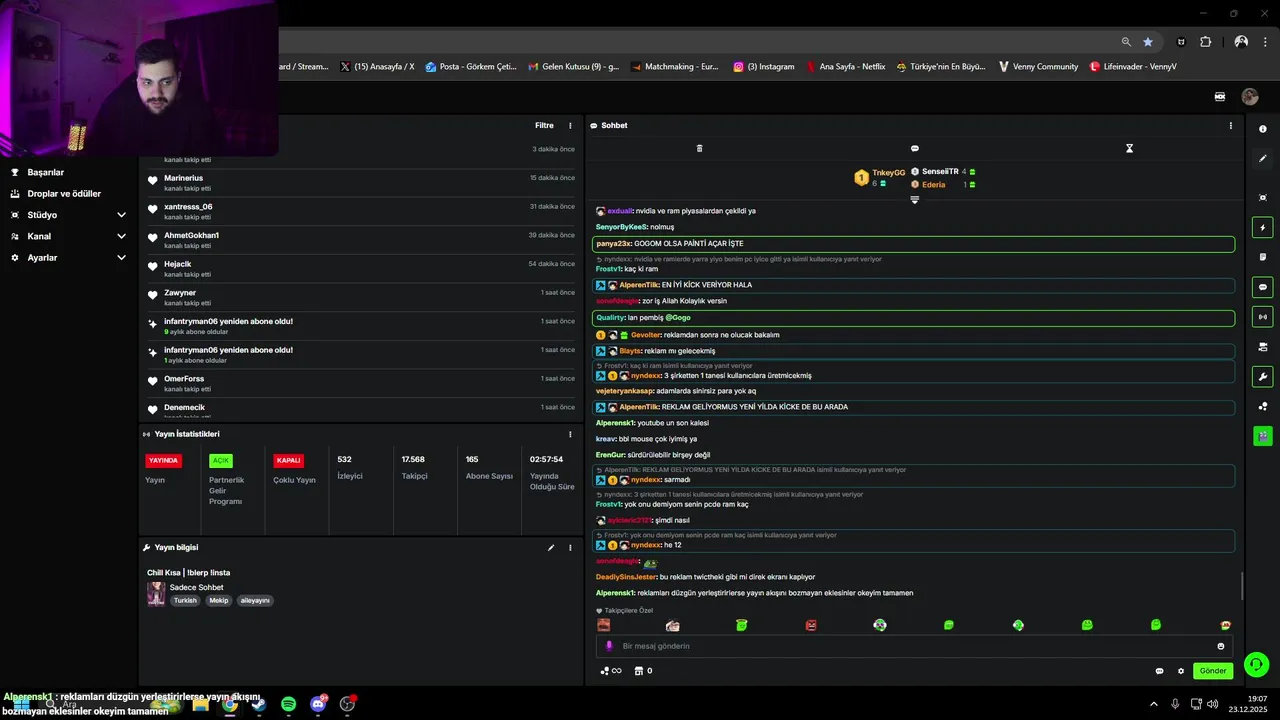Open Spotify from the Windows taskbar
1280x720 pixels.
pos(288,704)
